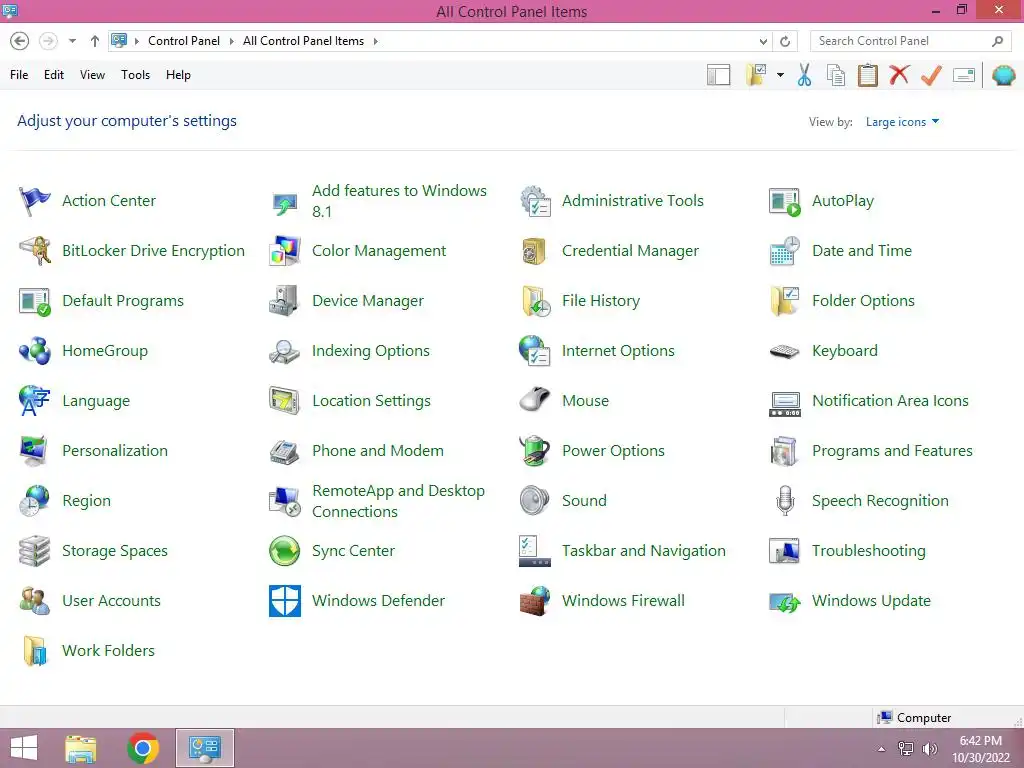Click the red X Delete toolbar icon
1024x768 pixels.
coord(899,74)
